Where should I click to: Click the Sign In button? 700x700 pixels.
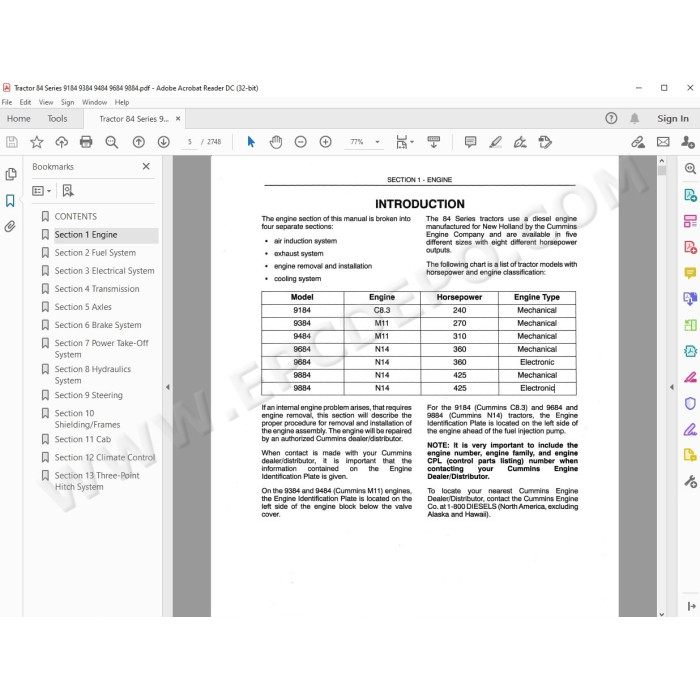coord(673,118)
